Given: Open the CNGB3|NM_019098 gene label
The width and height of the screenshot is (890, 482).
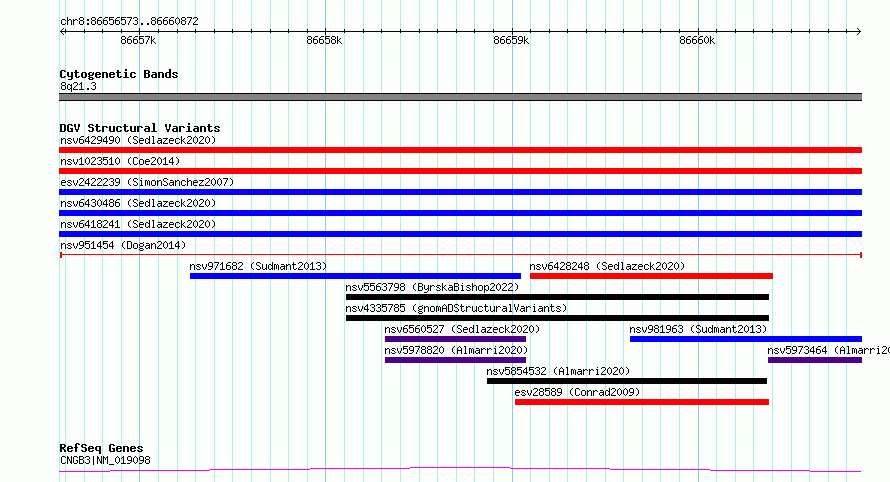Looking at the screenshot, I should [106, 460].
